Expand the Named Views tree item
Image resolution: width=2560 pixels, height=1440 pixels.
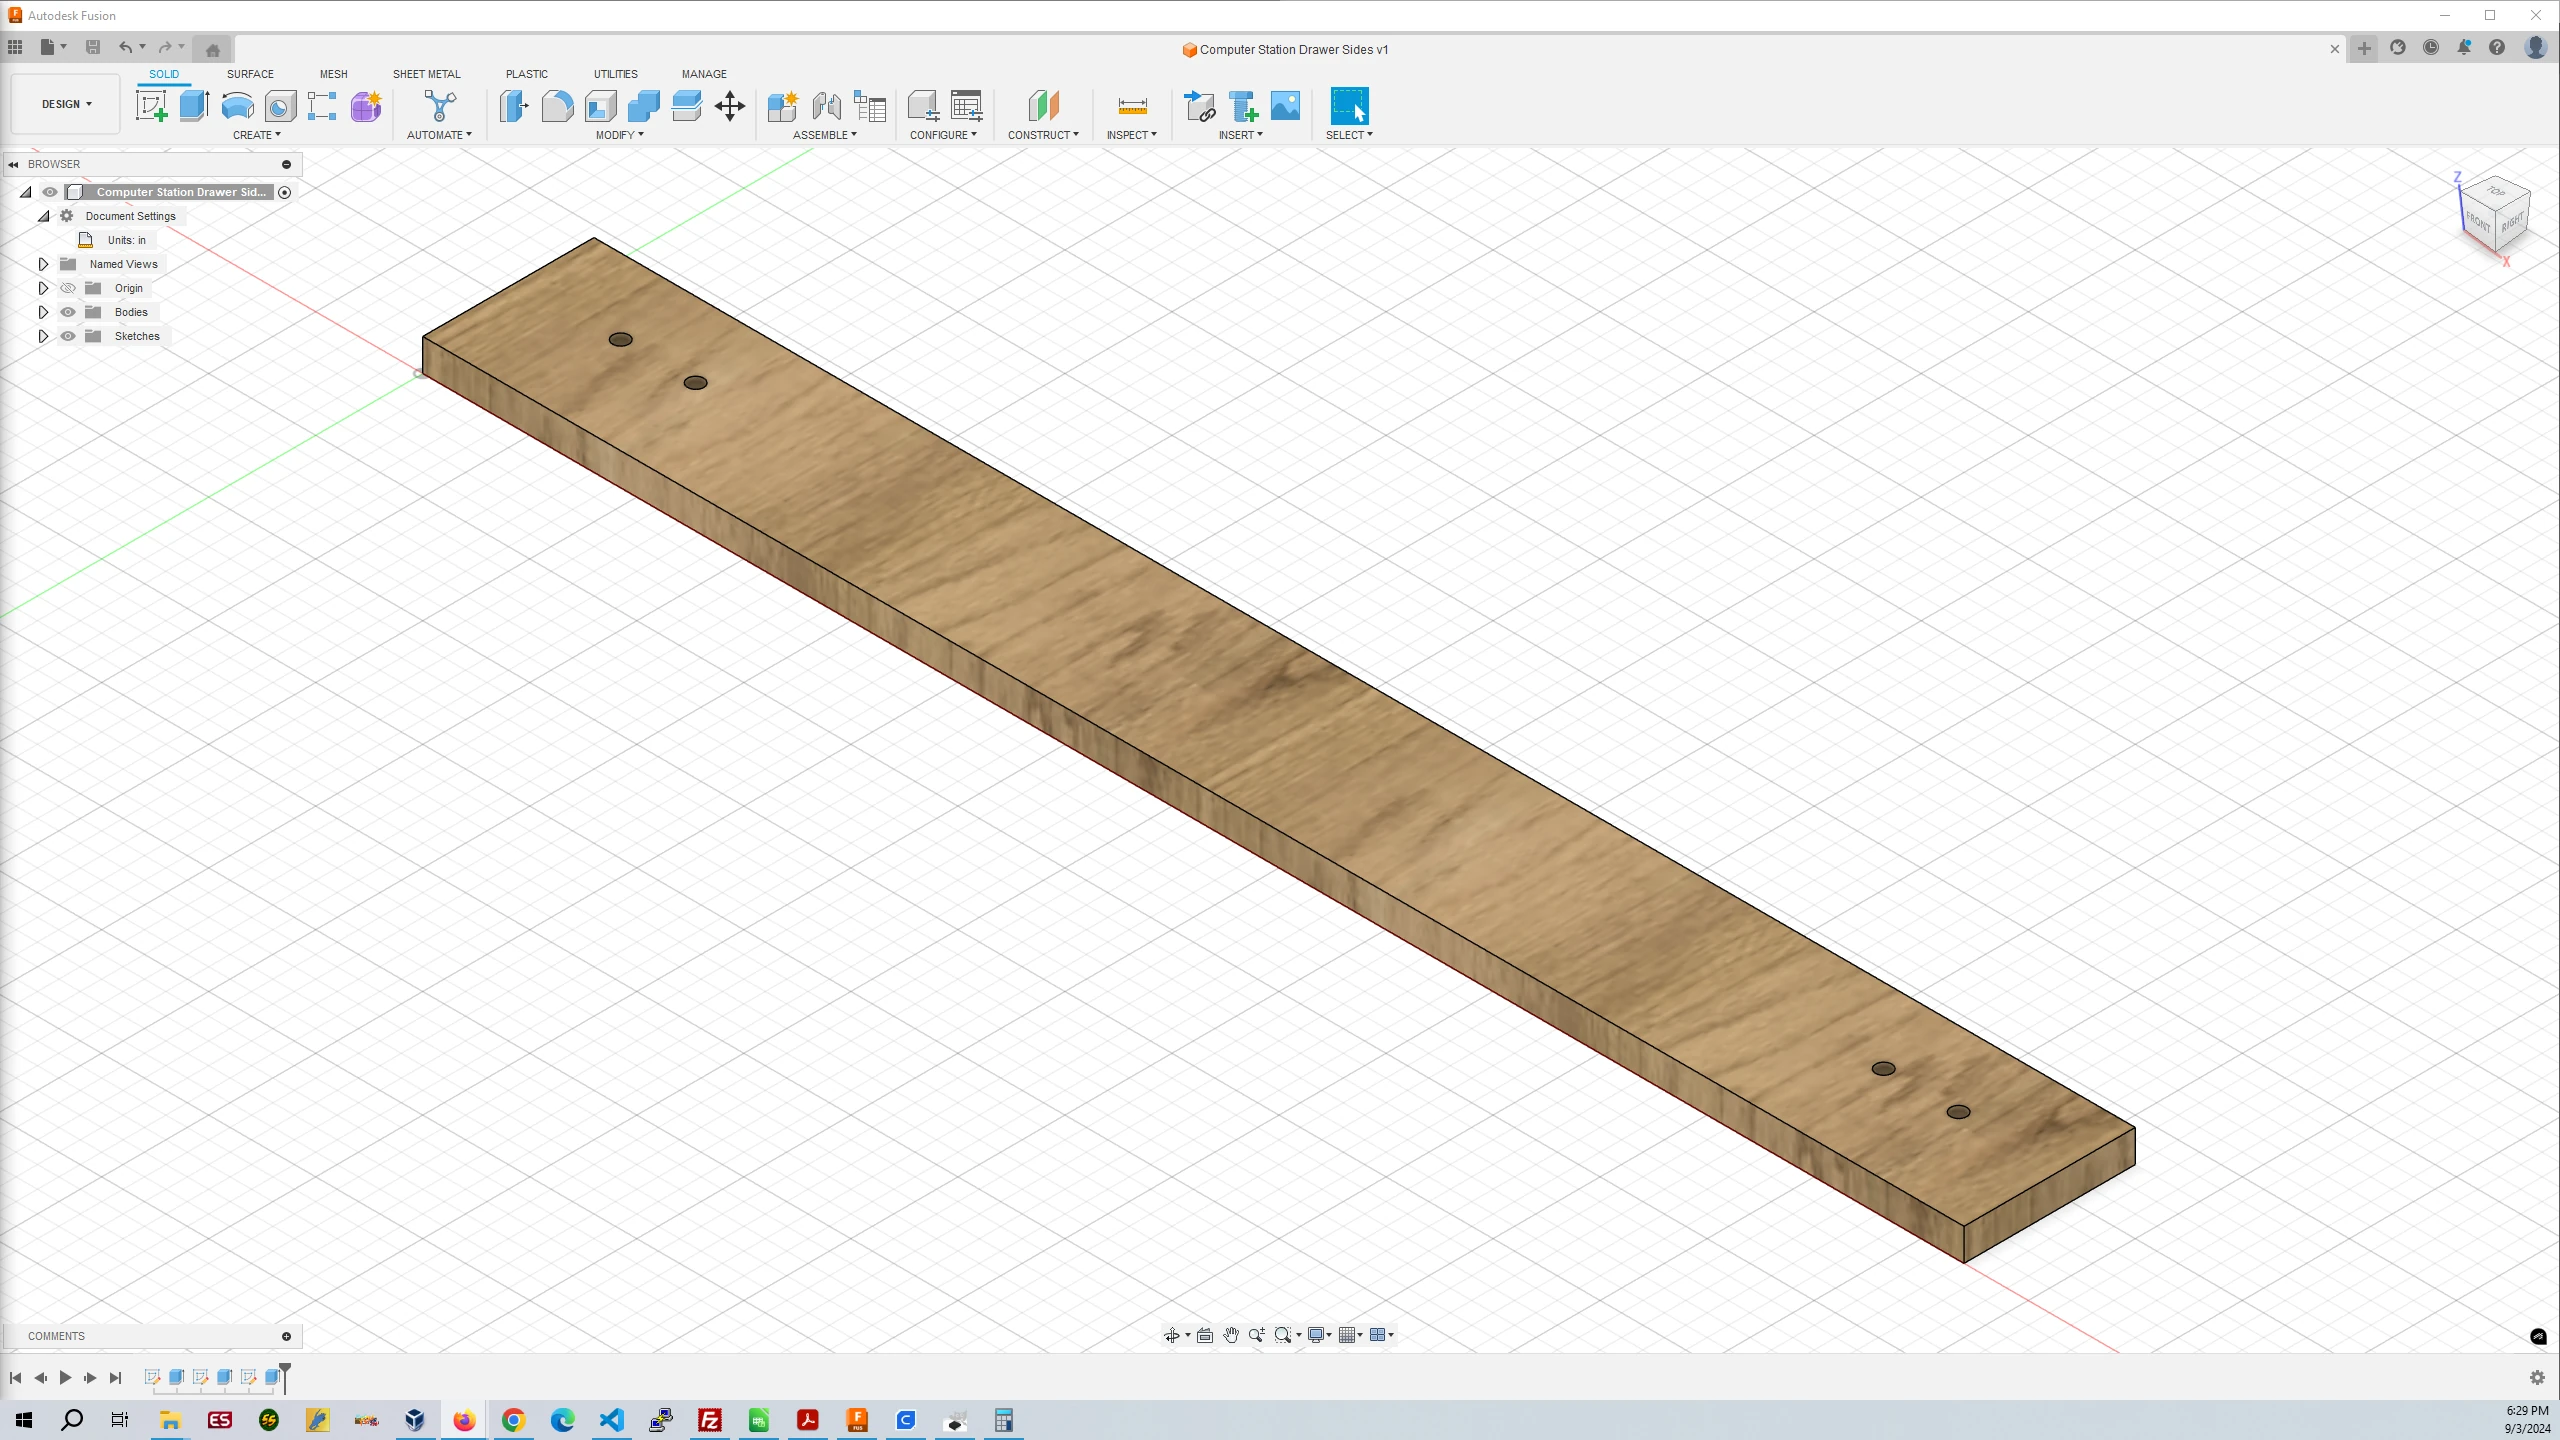44,264
